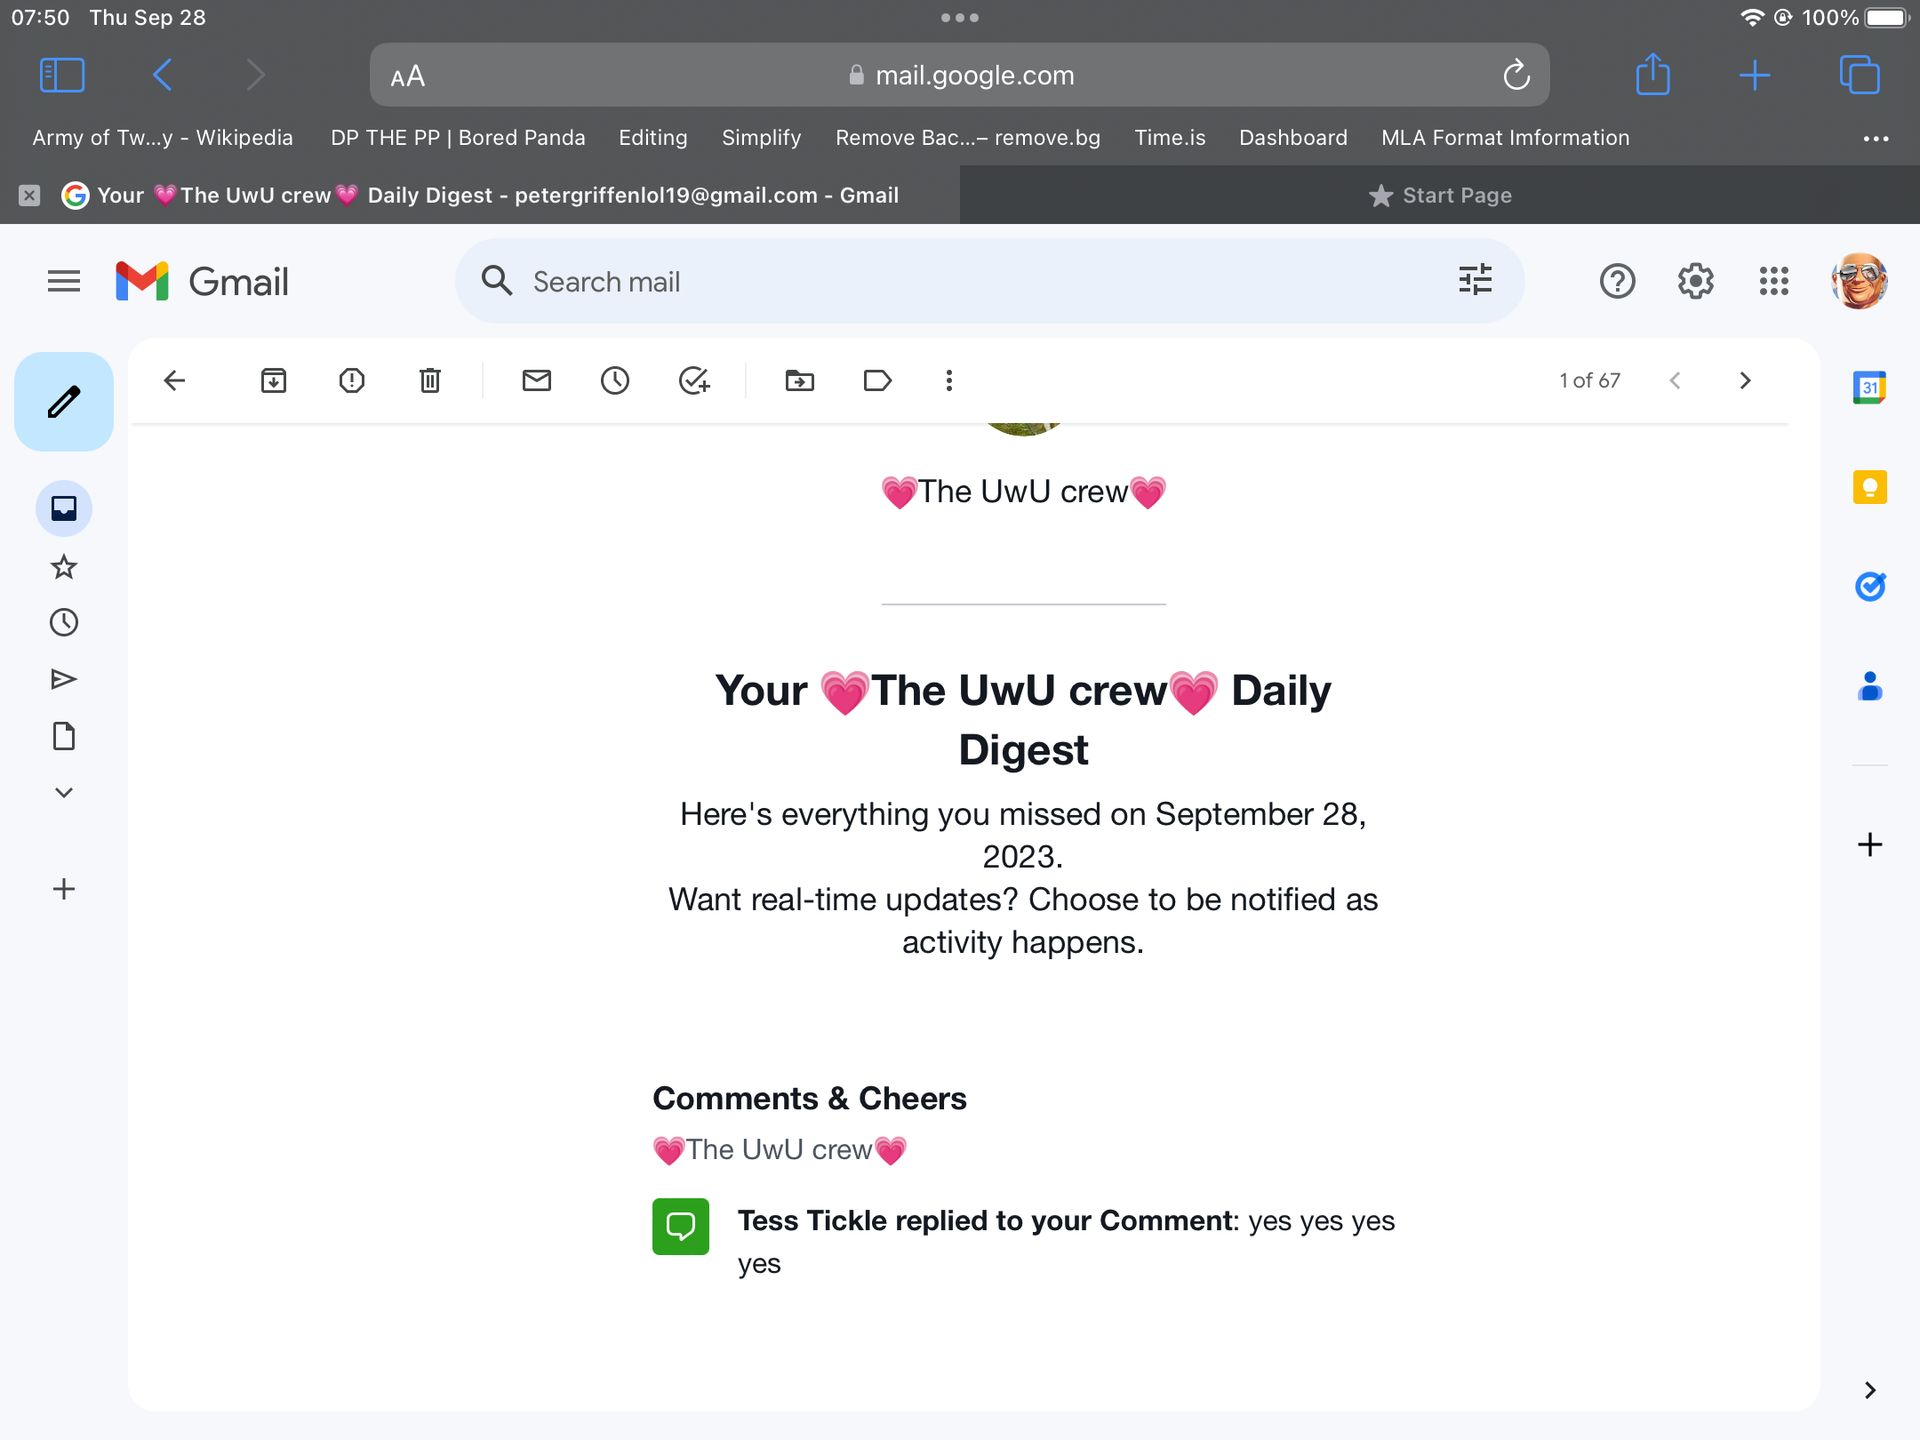The image size is (1920, 1440).
Task: Open the Labels icon in the toolbar
Action: 877,380
